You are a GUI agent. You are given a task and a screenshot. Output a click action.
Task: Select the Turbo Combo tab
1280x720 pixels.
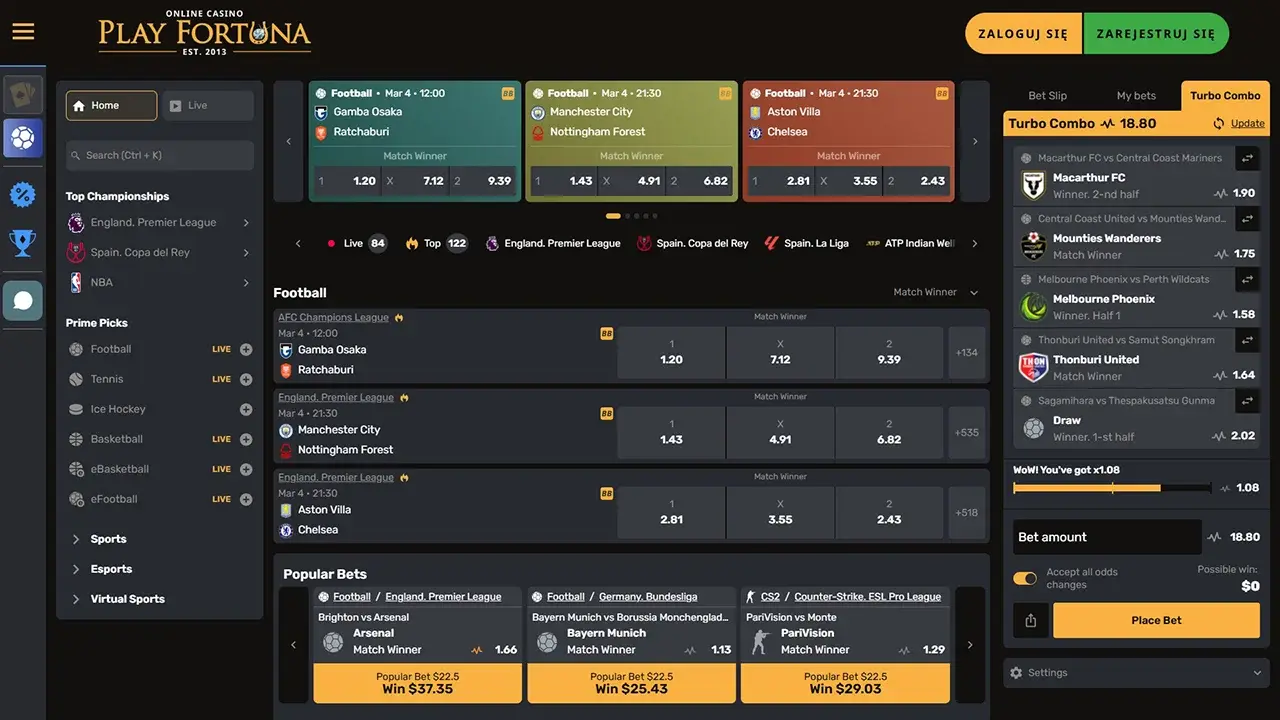point(1225,96)
